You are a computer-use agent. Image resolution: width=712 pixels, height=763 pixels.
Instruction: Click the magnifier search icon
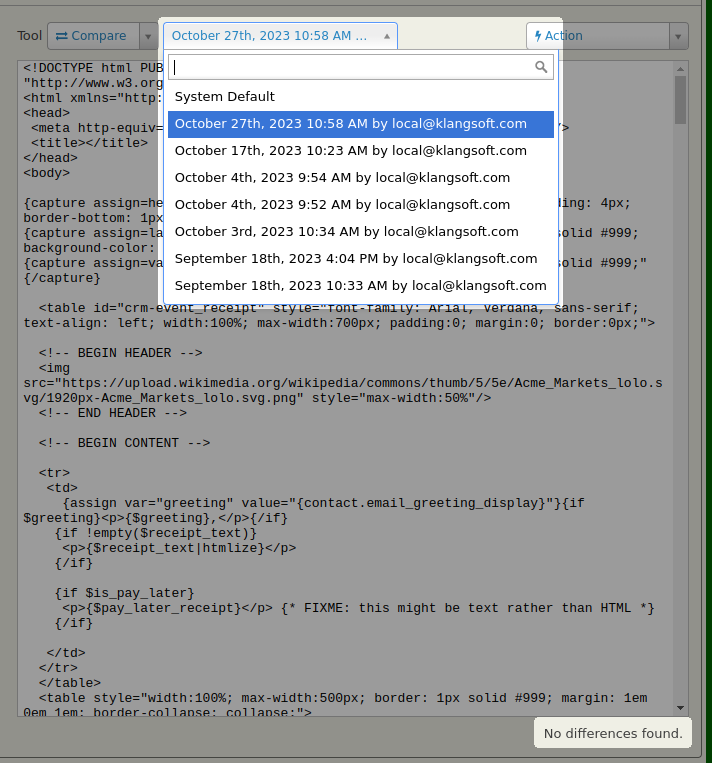[x=541, y=67]
